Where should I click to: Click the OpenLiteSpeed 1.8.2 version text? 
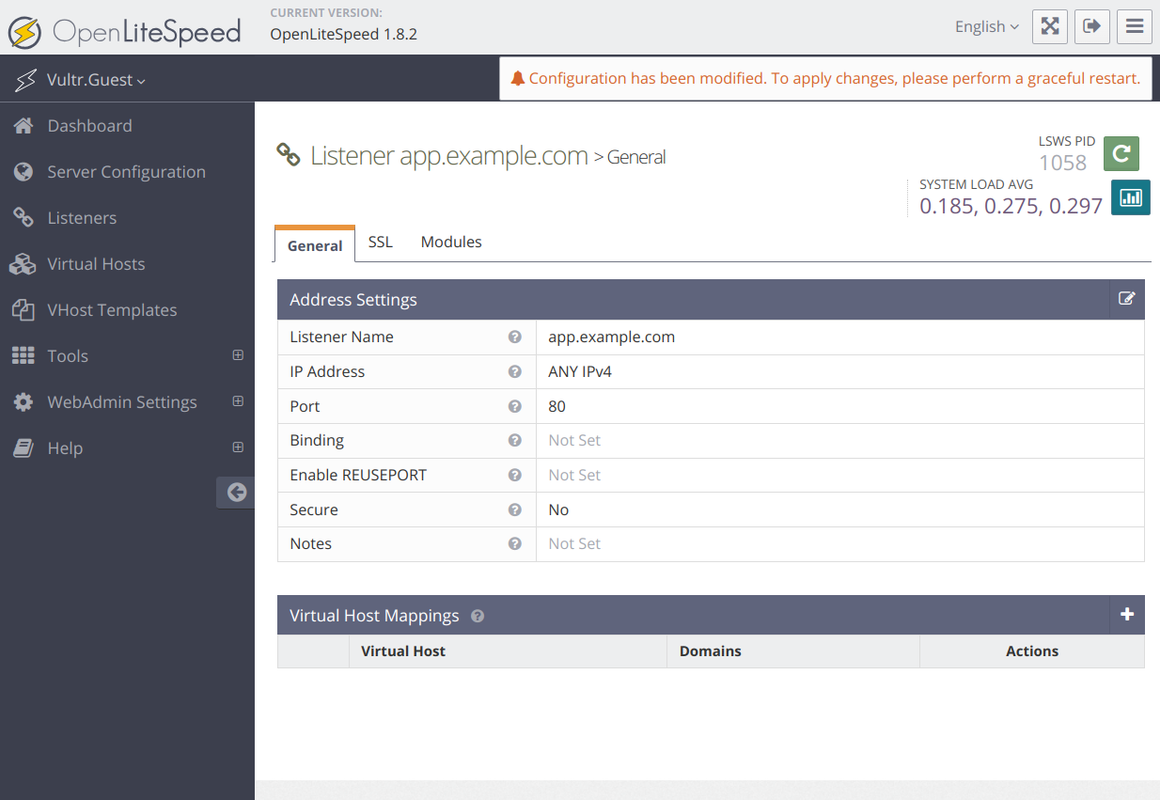point(343,34)
